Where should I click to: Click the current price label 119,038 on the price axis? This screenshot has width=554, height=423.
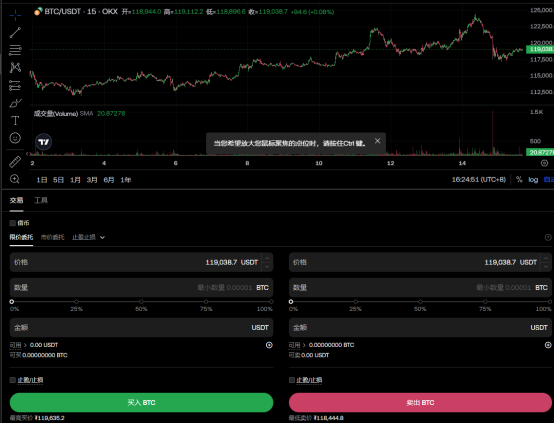[540, 49]
